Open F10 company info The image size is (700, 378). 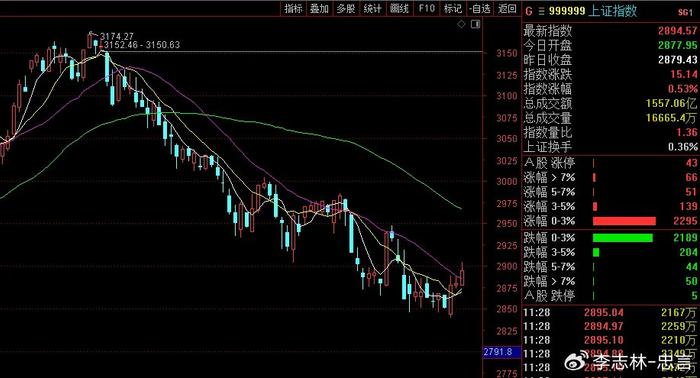point(426,8)
